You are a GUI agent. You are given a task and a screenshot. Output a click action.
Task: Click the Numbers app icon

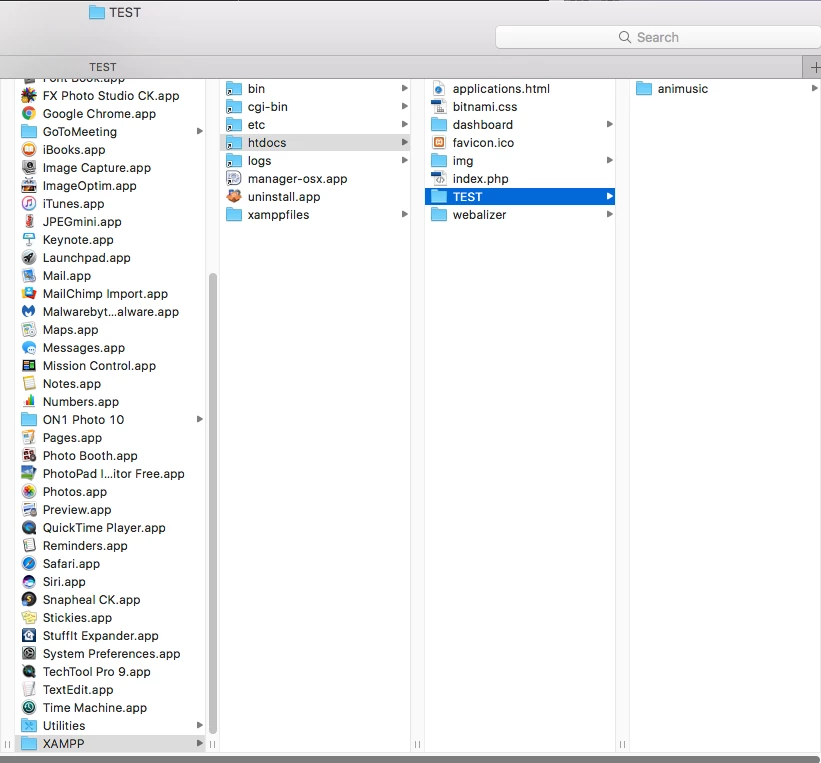coord(29,402)
